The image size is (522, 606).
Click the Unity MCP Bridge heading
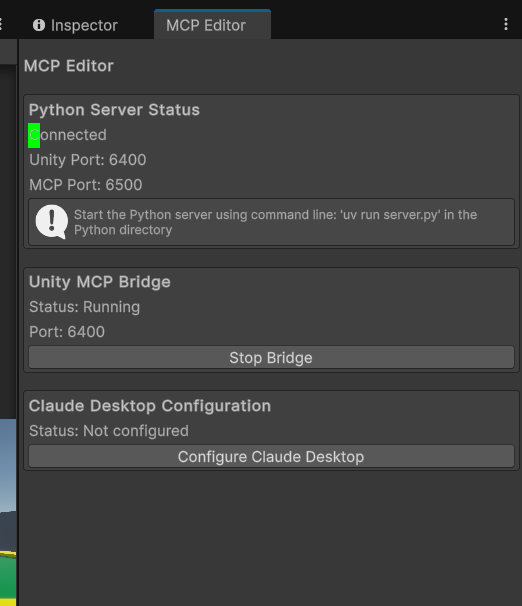pos(100,282)
